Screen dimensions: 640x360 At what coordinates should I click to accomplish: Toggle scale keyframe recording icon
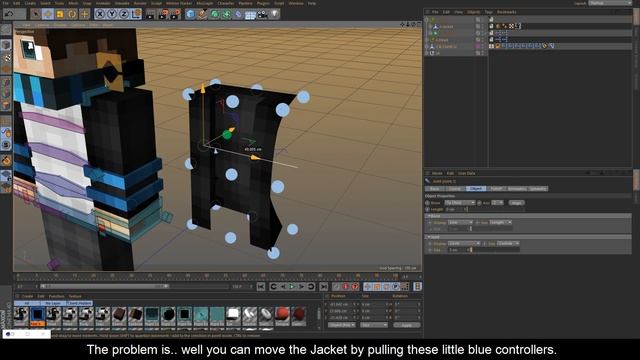377,287
